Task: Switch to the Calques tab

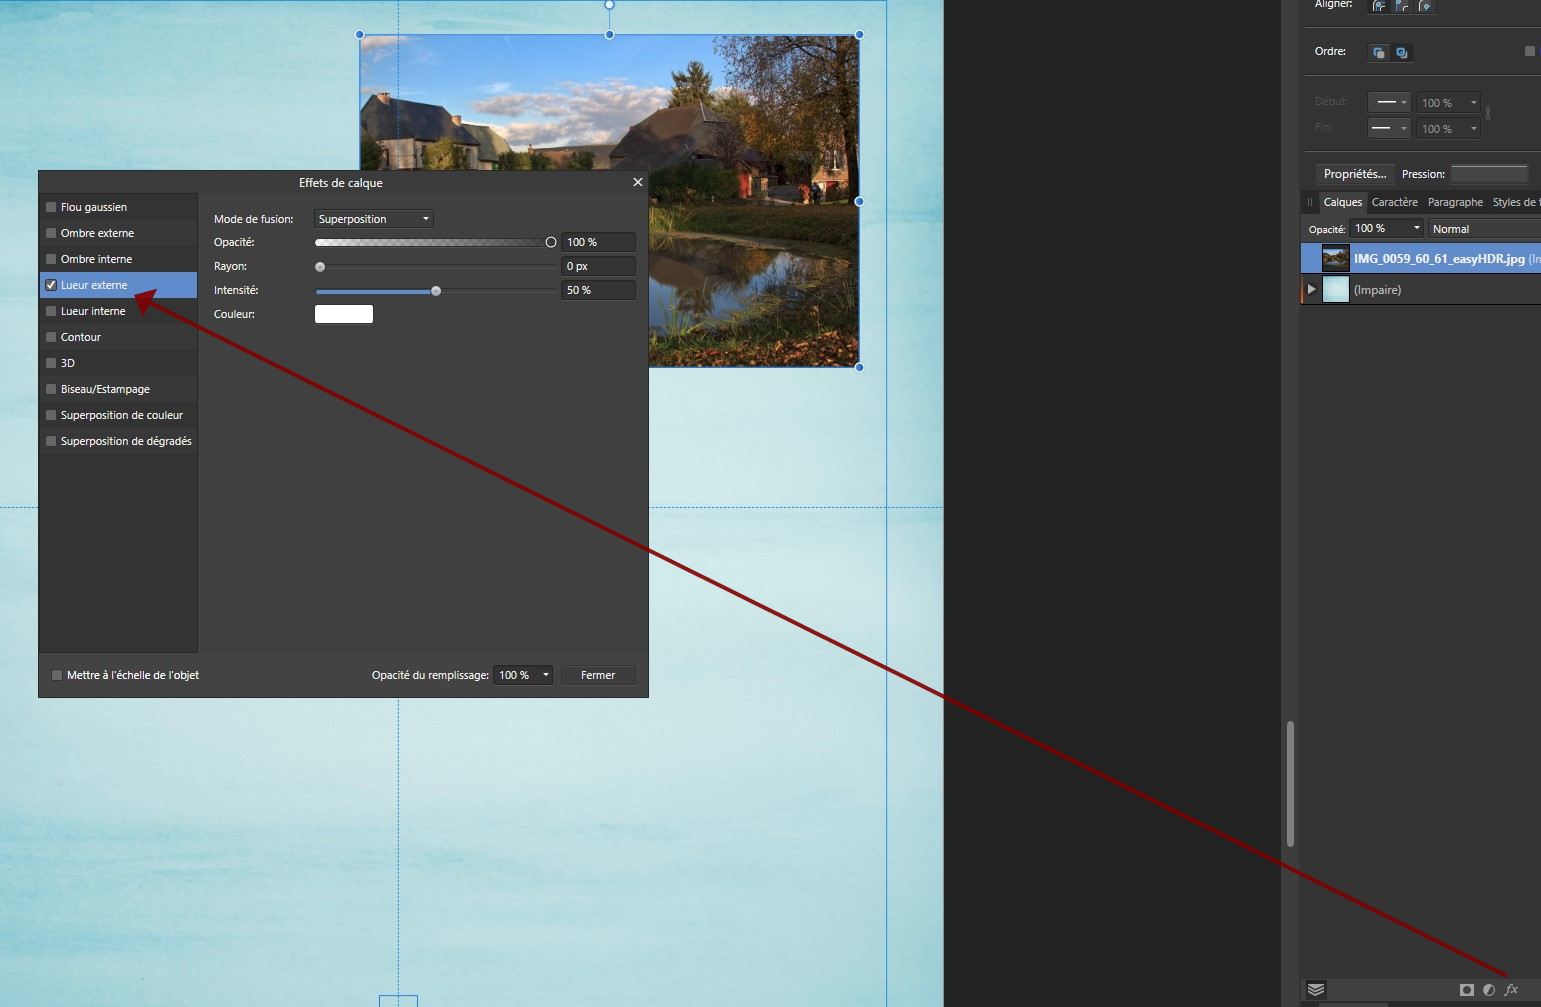Action: (1343, 202)
